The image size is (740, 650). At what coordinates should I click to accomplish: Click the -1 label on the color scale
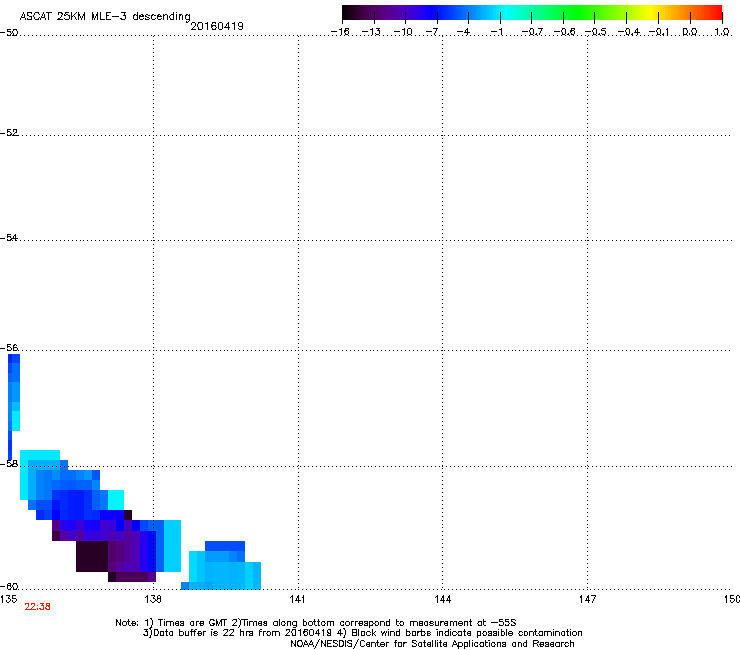(x=496, y=32)
